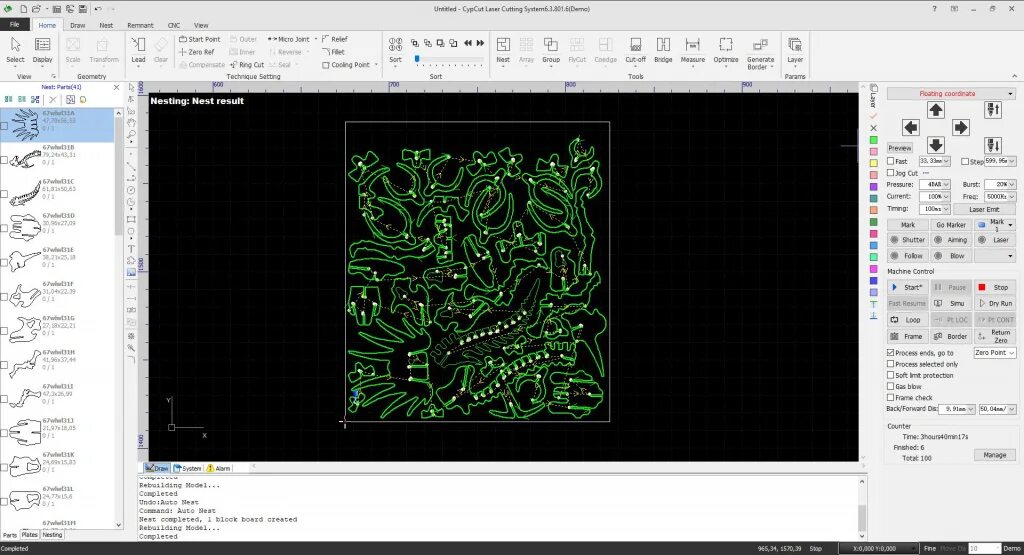This screenshot has height=555, width=1024.
Task: Switch to the CNC ribbon tab
Action: pos(174,25)
